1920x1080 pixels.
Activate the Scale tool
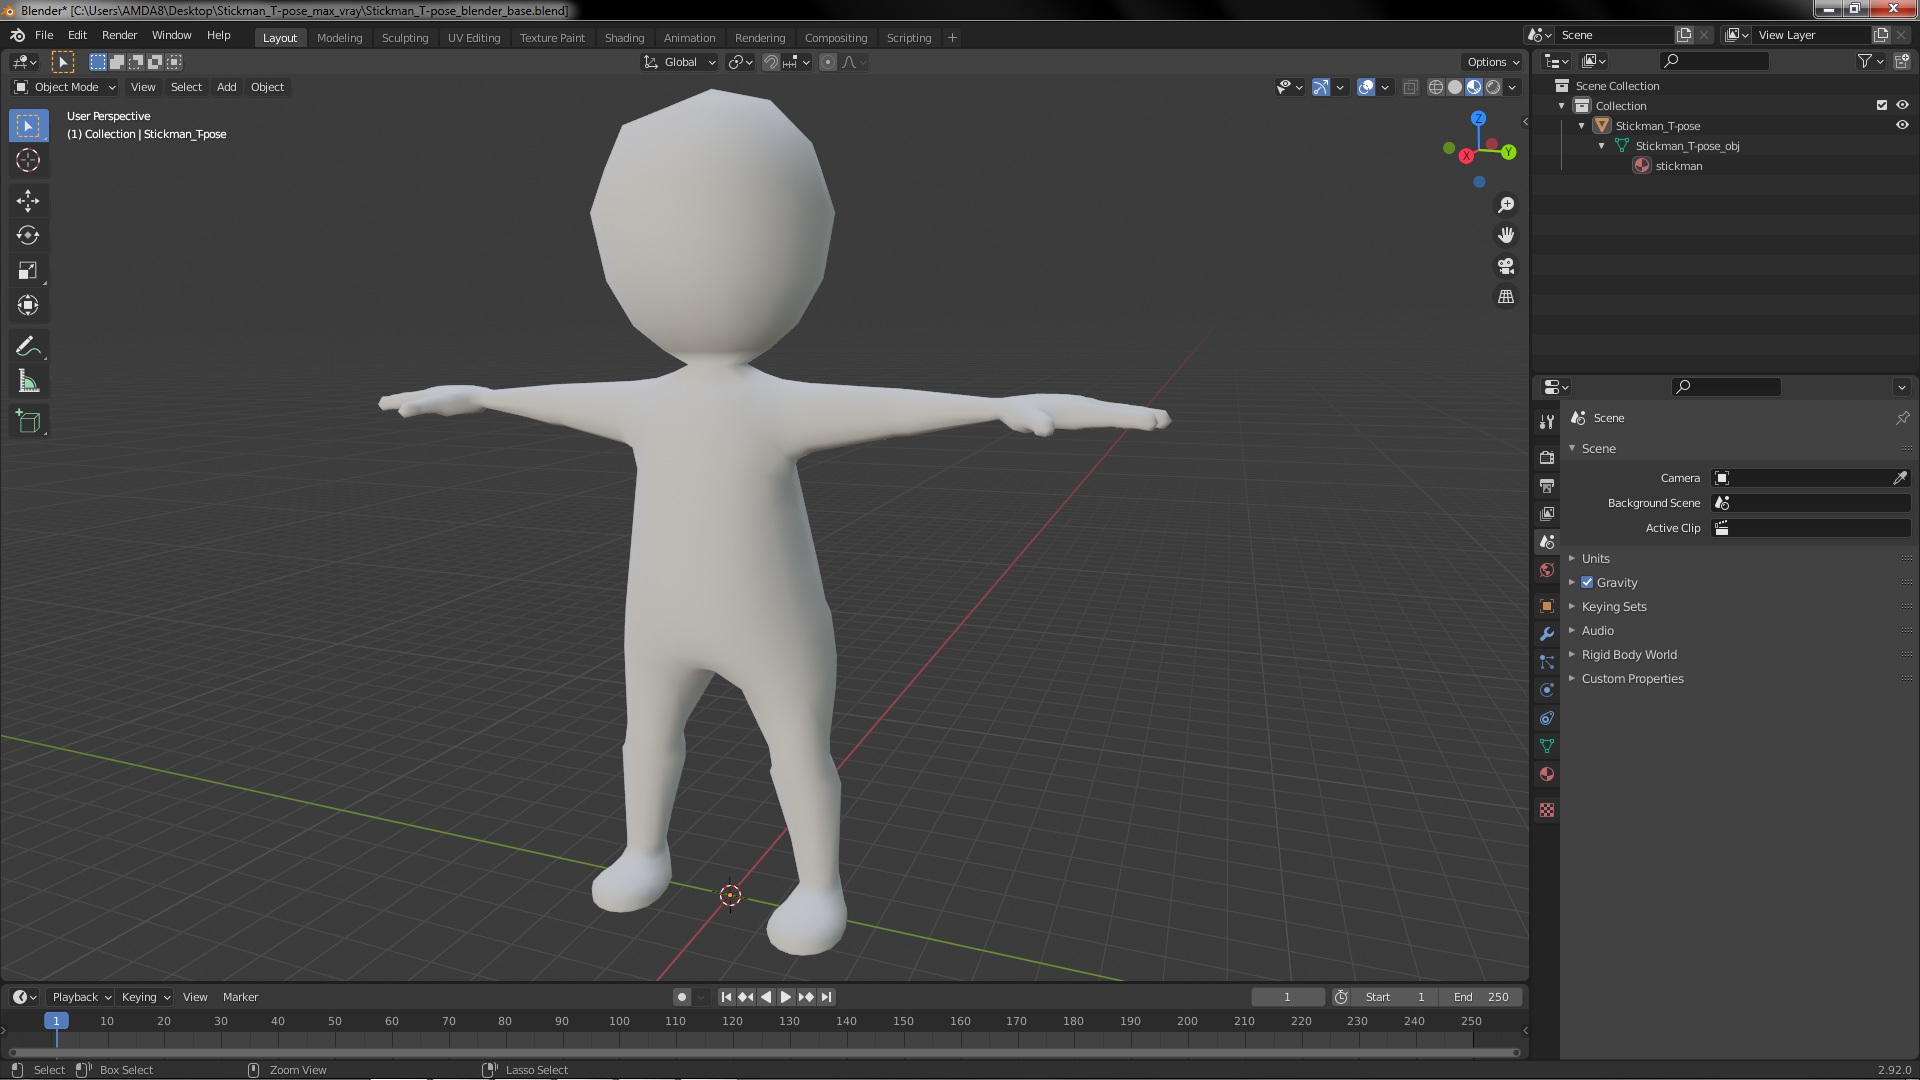pyautogui.click(x=28, y=271)
